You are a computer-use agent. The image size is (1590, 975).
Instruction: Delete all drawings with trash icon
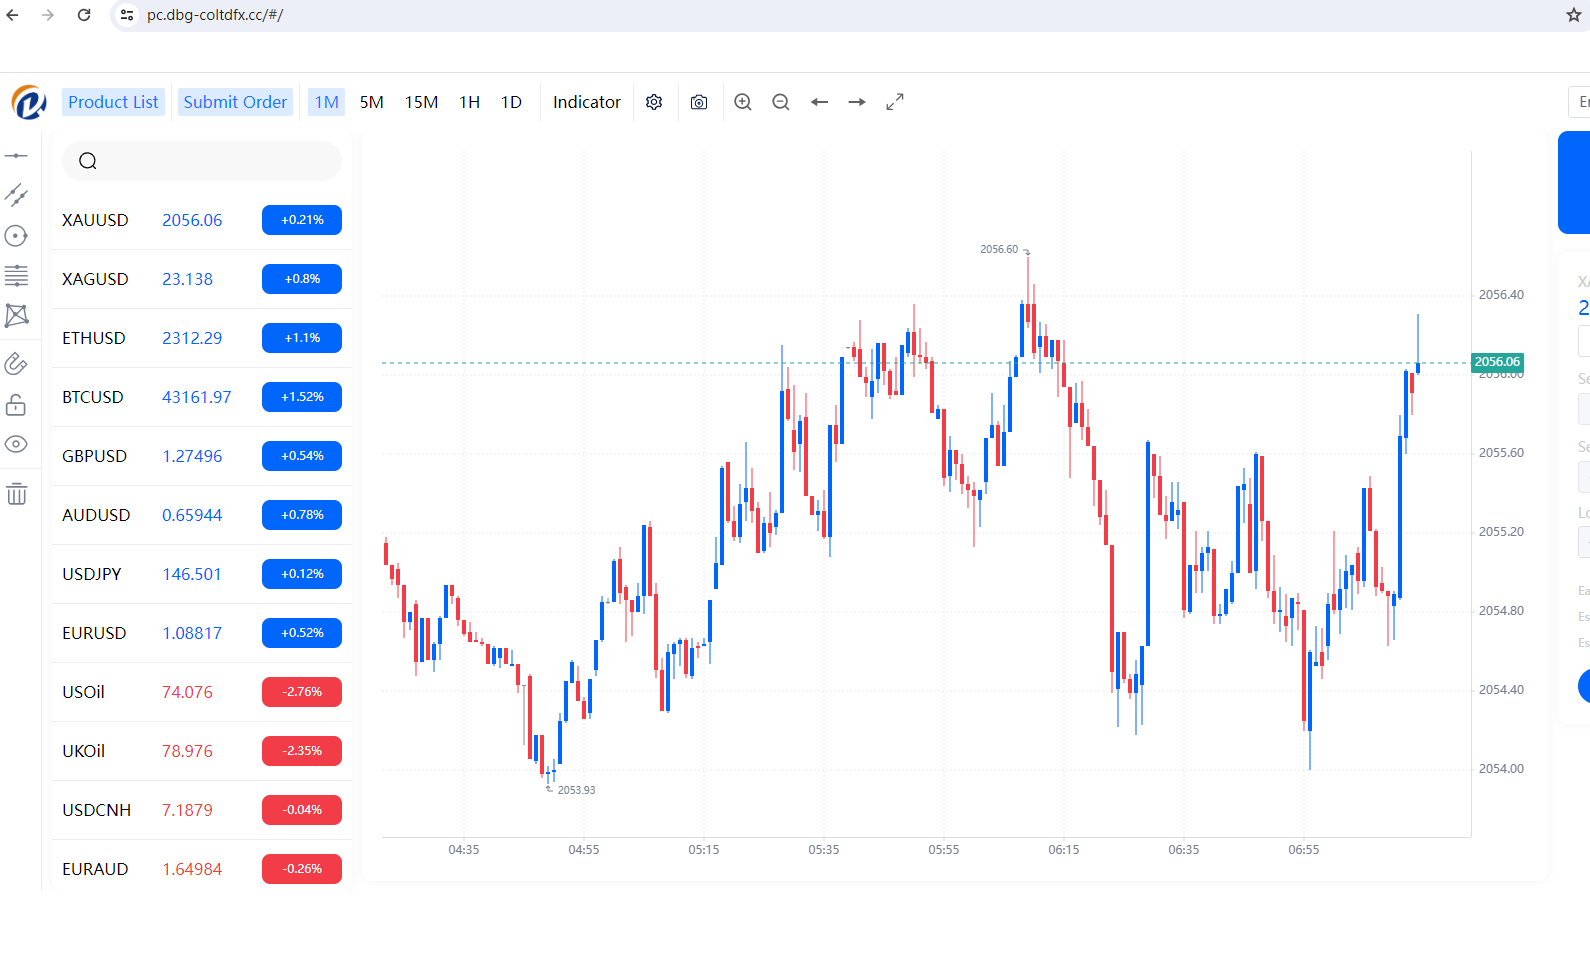pos(16,494)
